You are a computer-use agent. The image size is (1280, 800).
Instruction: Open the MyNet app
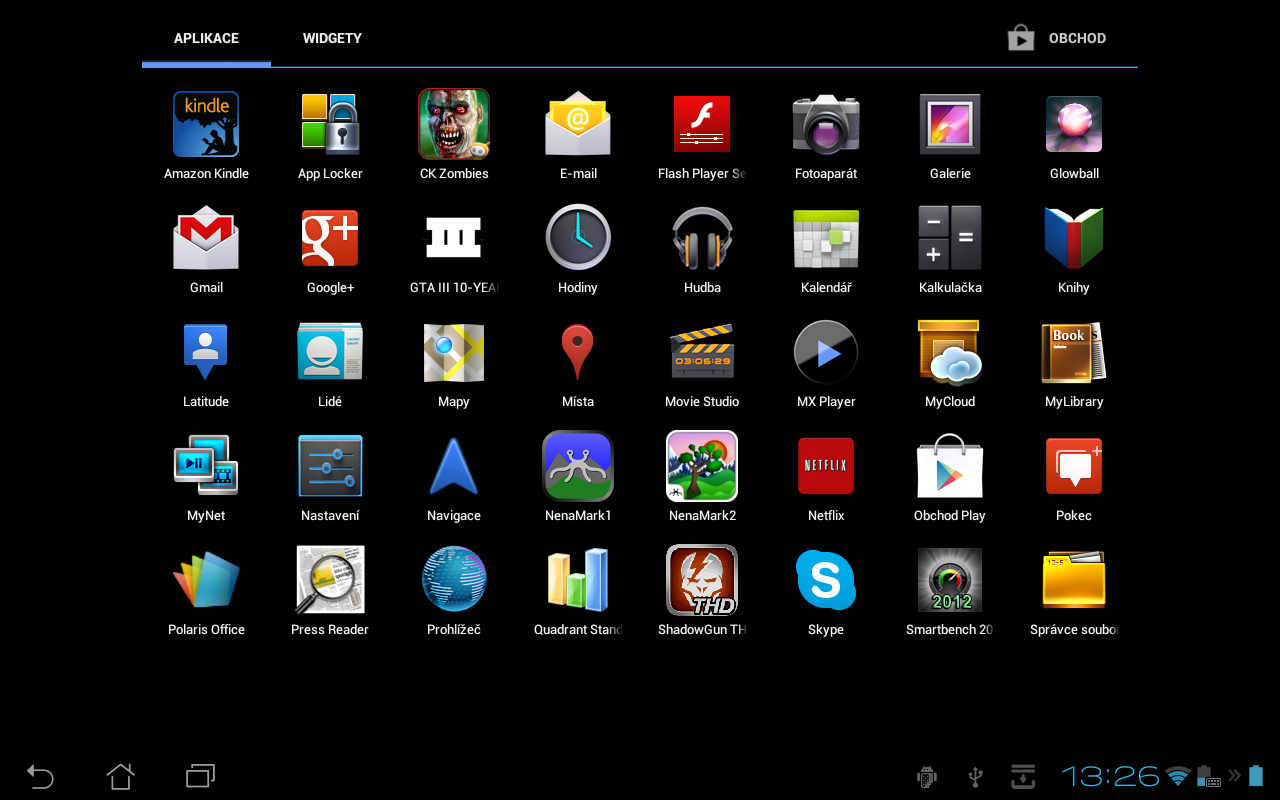(x=206, y=466)
